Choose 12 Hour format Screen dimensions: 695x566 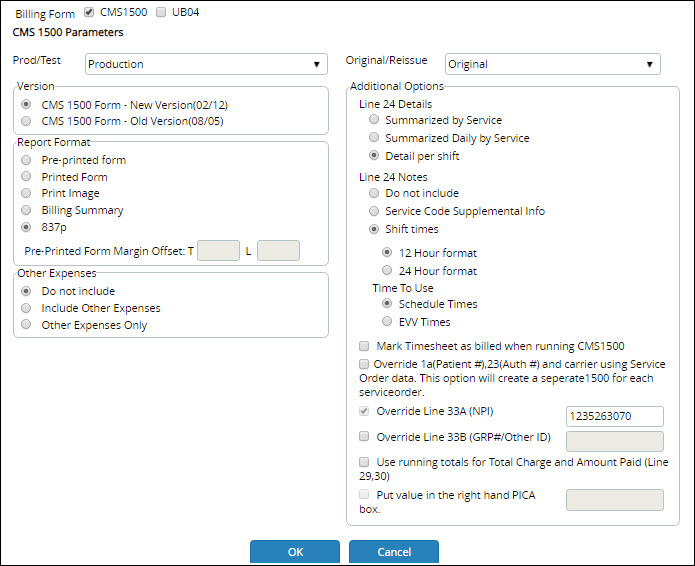[x=387, y=252]
